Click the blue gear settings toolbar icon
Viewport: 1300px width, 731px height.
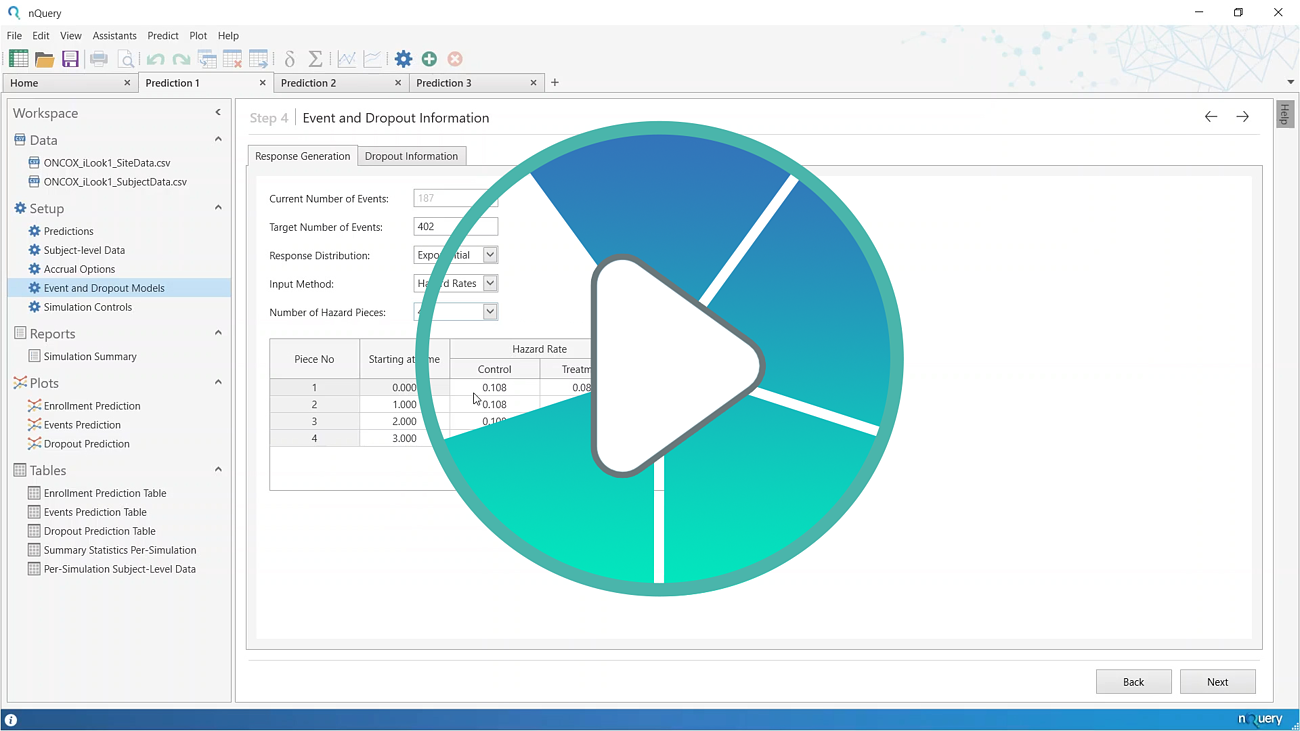tap(403, 59)
